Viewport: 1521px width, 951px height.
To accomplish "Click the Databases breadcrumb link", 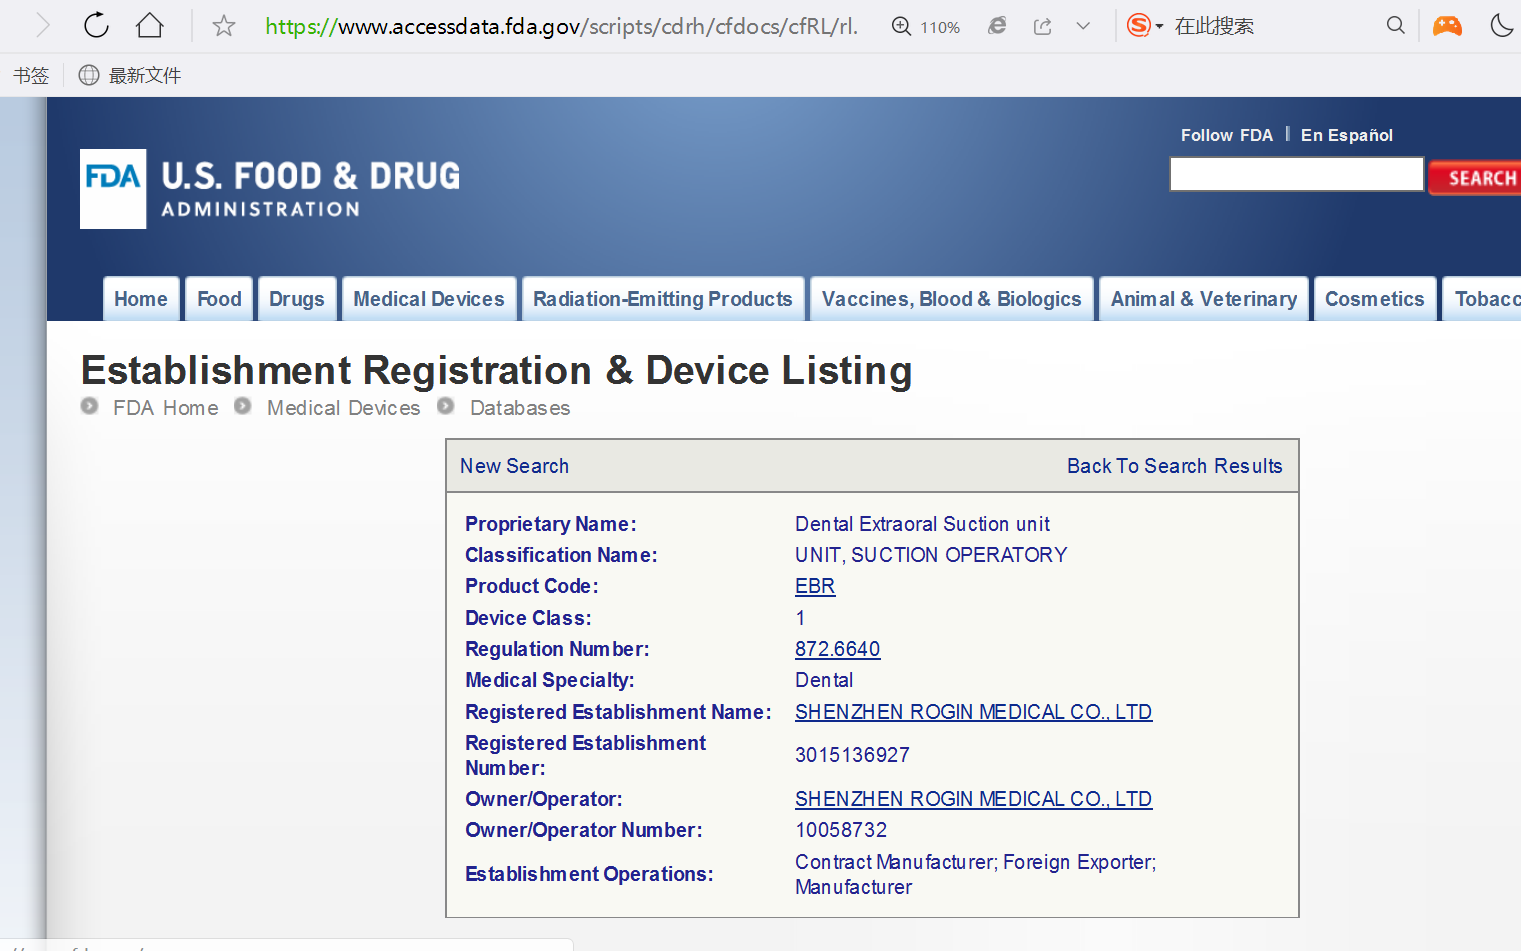I will [x=520, y=408].
